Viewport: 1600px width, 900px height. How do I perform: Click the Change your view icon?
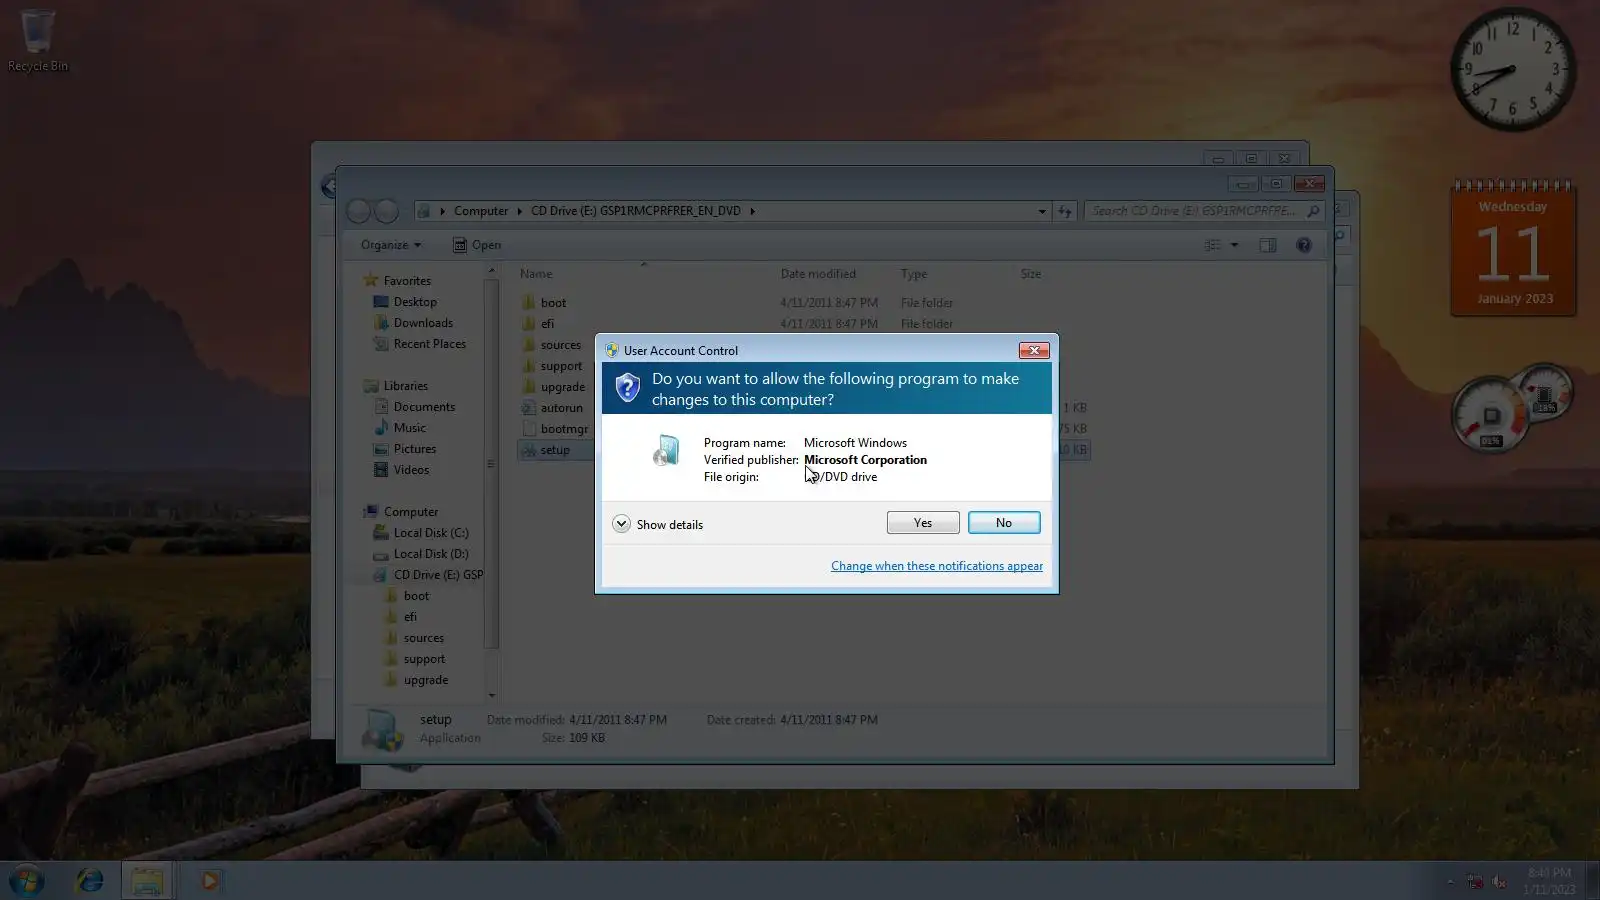coord(1212,245)
